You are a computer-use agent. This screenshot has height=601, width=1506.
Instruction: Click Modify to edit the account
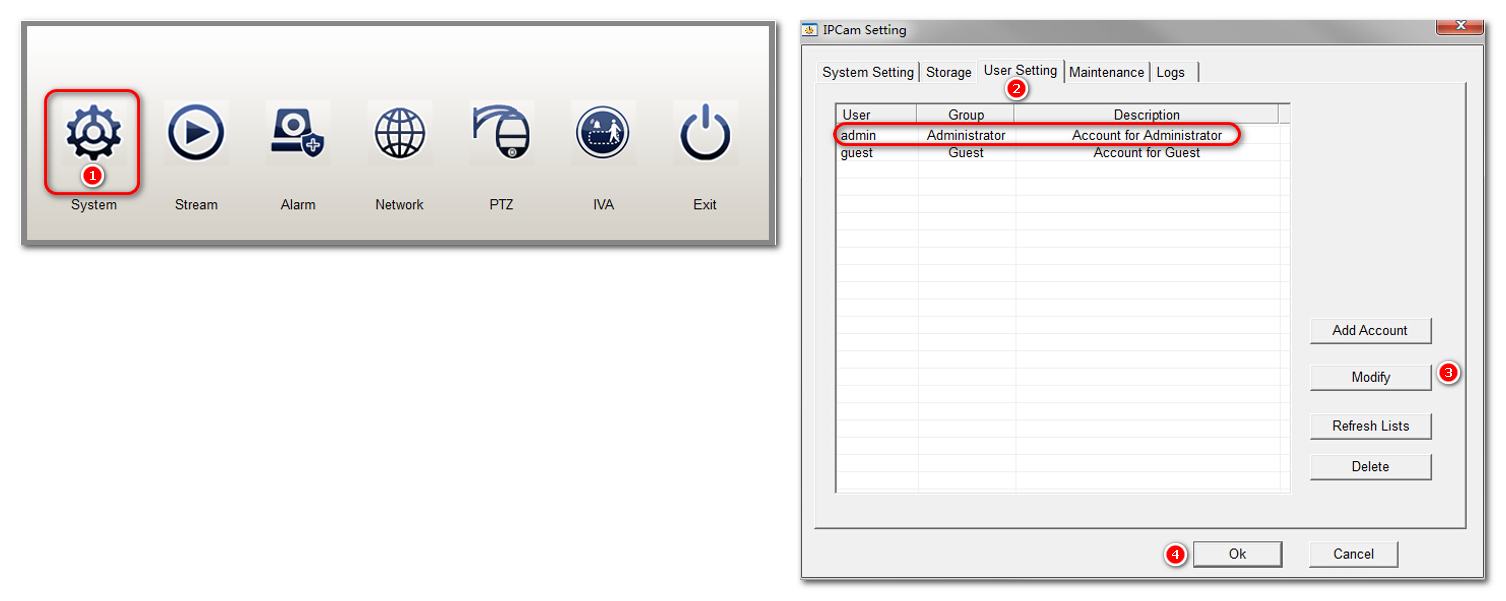tap(1370, 377)
